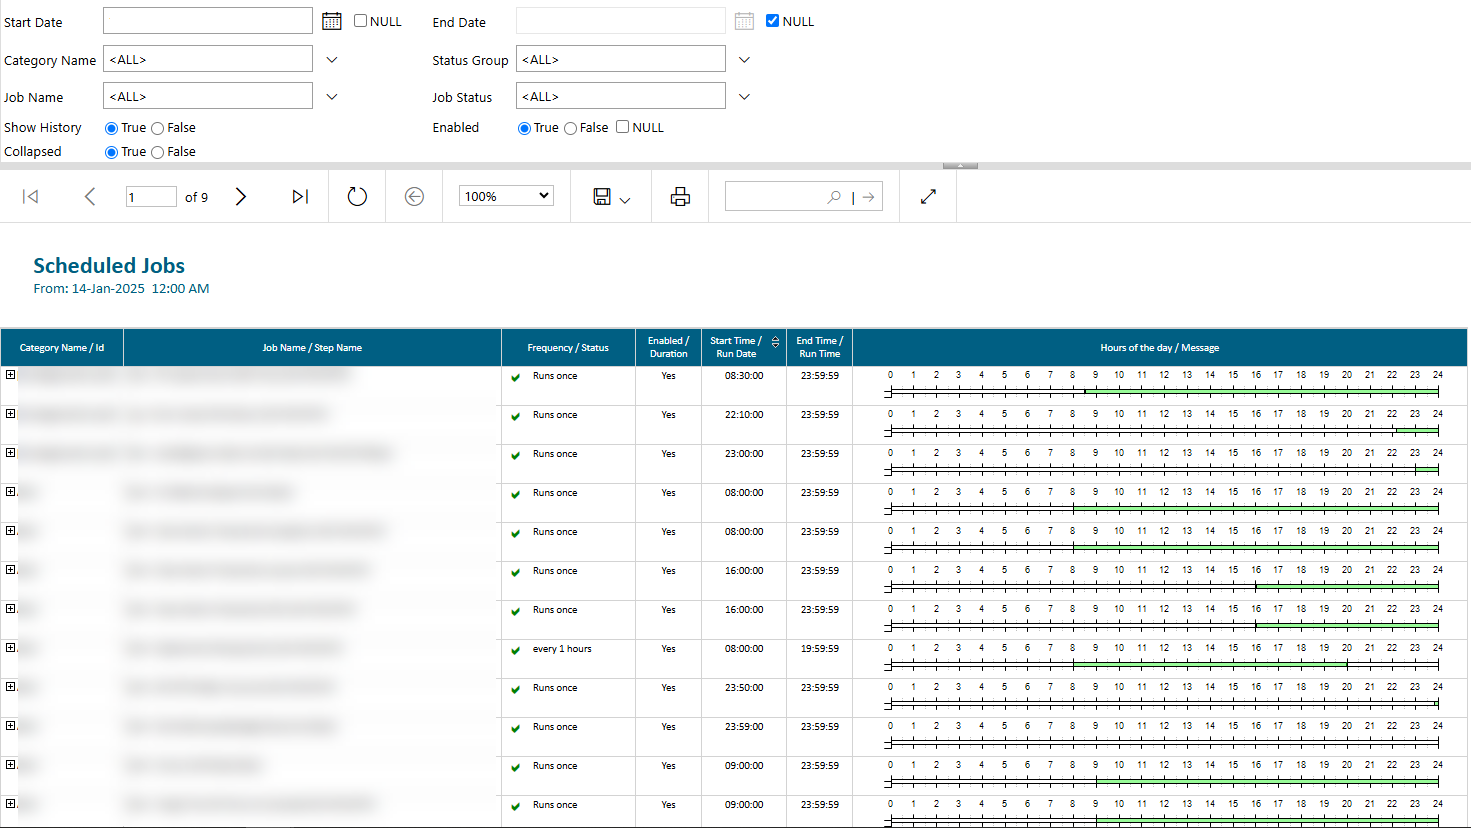The height and width of the screenshot is (828, 1471).
Task: Toggle full screen report view
Action: [x=927, y=196]
